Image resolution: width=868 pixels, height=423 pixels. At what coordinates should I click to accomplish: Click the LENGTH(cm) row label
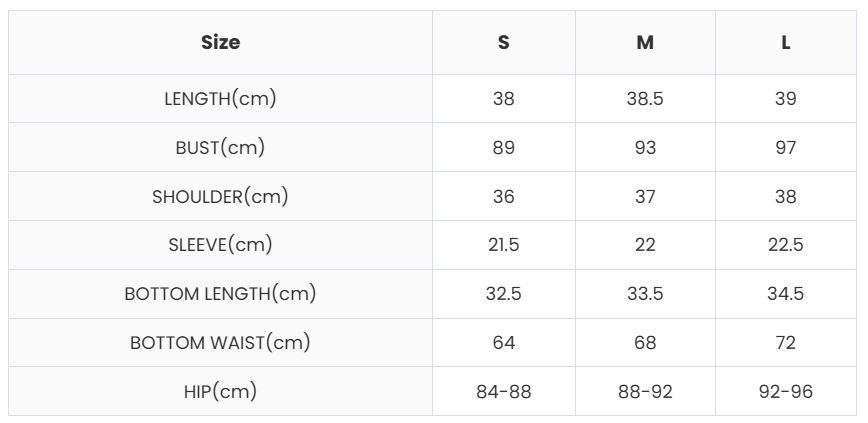click(x=220, y=99)
